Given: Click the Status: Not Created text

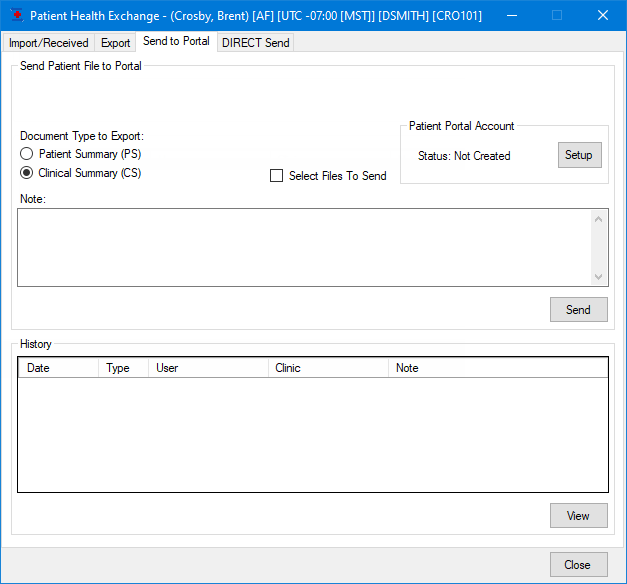Looking at the screenshot, I should (464, 156).
